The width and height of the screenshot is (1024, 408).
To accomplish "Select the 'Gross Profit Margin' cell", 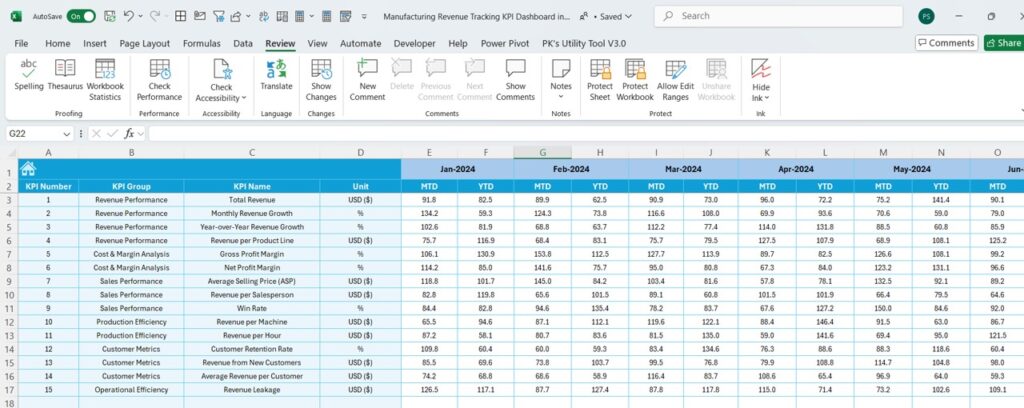I will click(x=252, y=254).
